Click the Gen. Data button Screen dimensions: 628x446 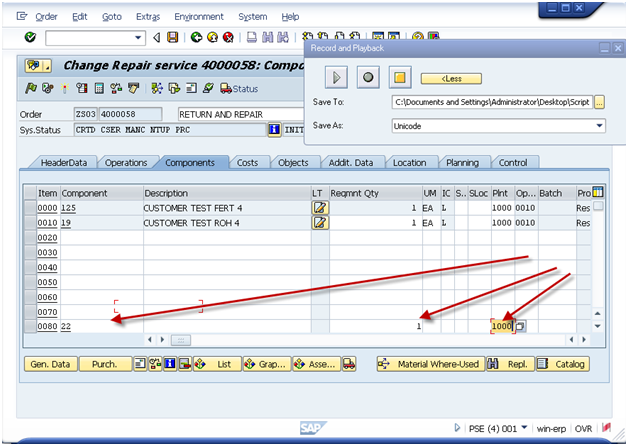(50, 364)
